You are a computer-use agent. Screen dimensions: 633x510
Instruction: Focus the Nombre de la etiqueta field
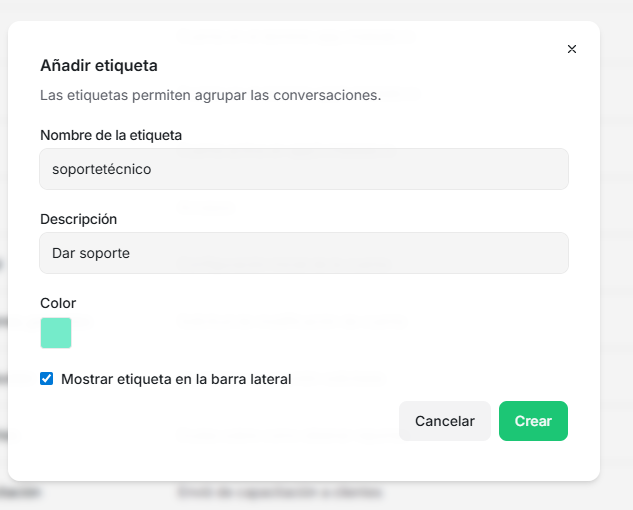[304, 169]
